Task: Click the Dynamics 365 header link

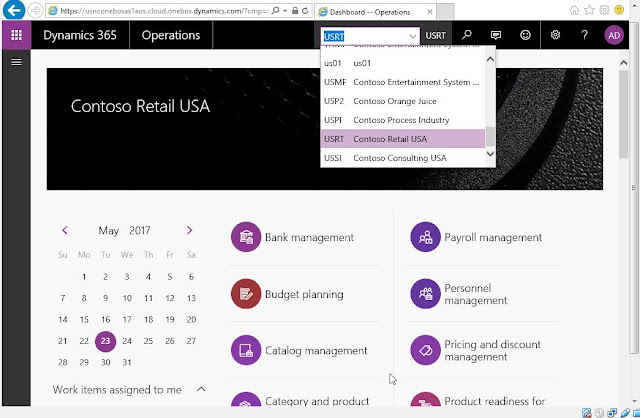Action: pyautogui.click(x=80, y=35)
